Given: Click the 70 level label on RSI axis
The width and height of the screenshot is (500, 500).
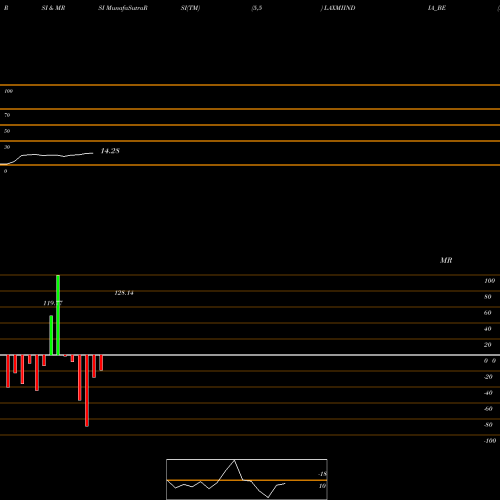Looking at the screenshot, I should click(7, 115).
